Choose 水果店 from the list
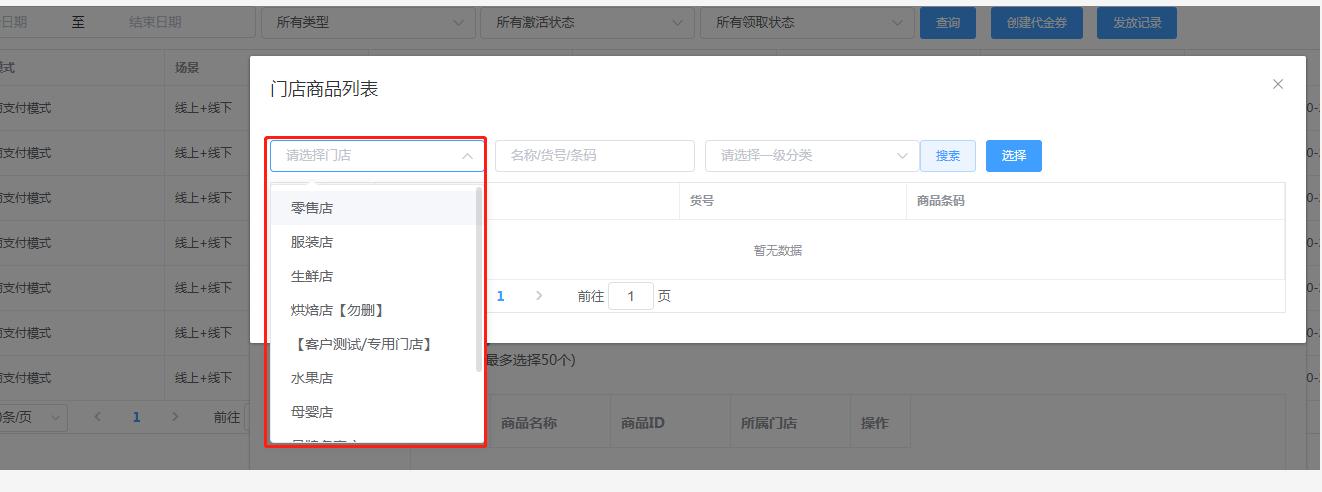The width and height of the screenshot is (1322, 492). click(x=377, y=378)
